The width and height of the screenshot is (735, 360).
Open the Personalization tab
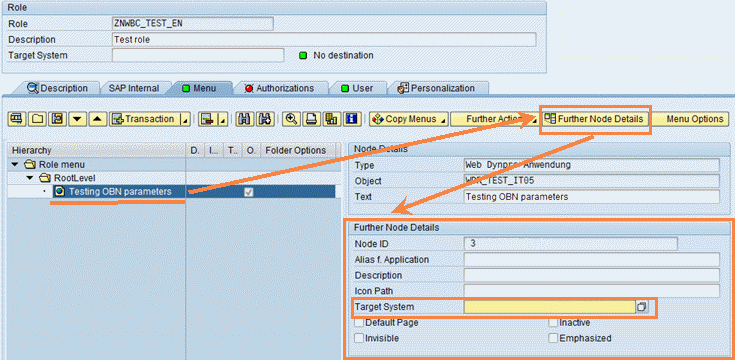click(437, 88)
